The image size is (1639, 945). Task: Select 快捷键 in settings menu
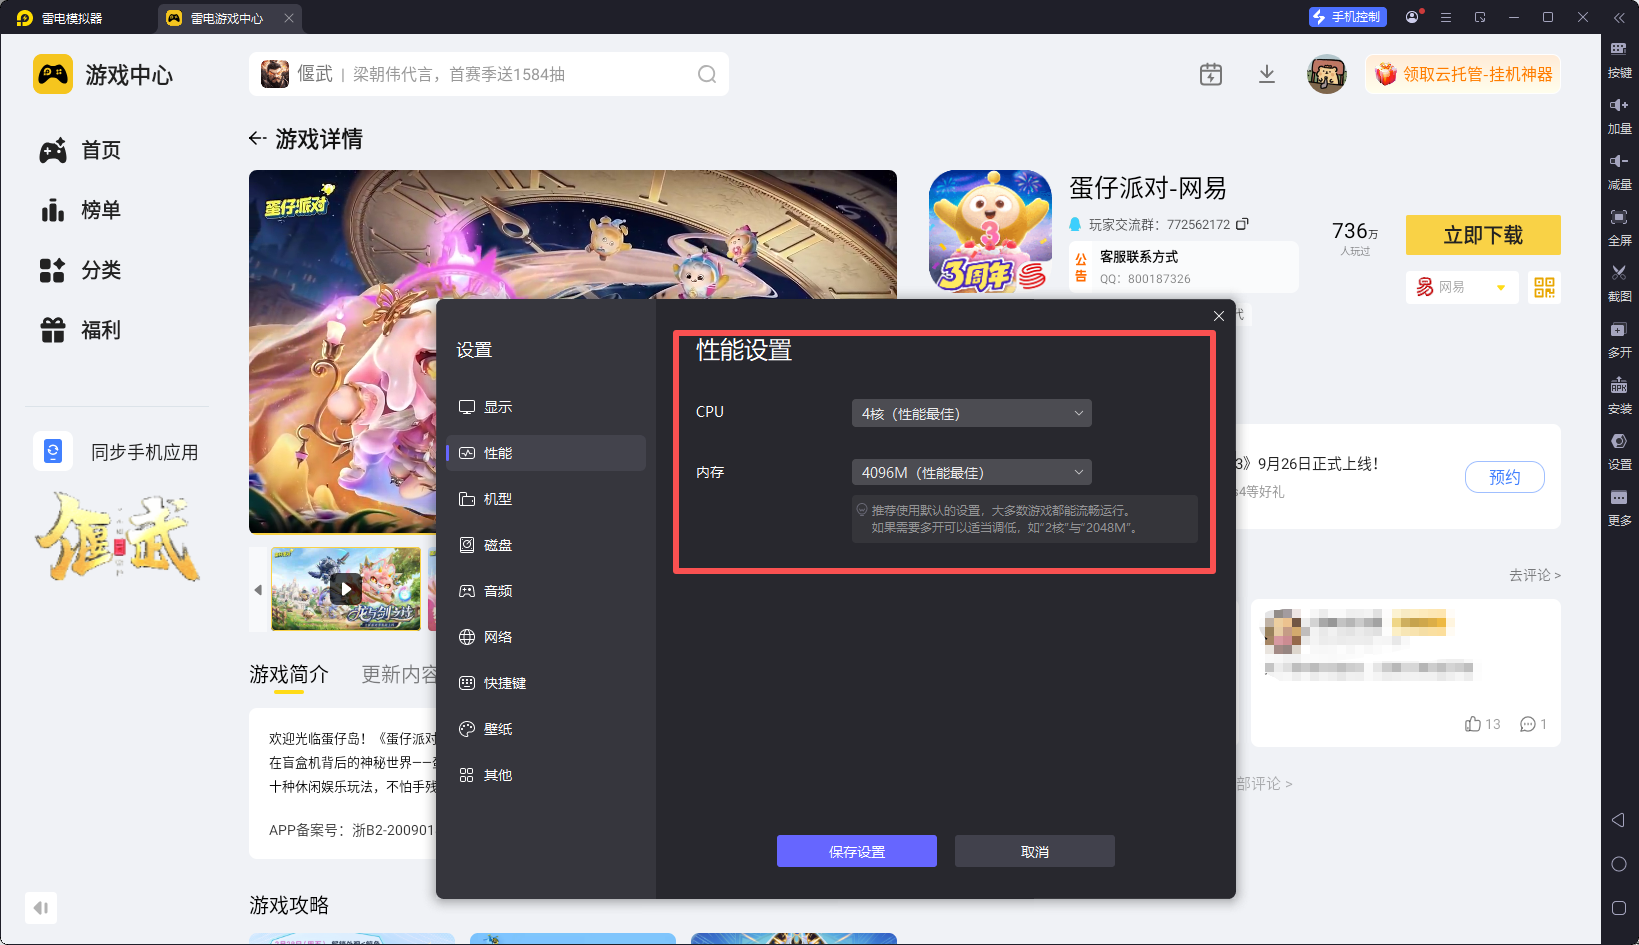[545, 683]
